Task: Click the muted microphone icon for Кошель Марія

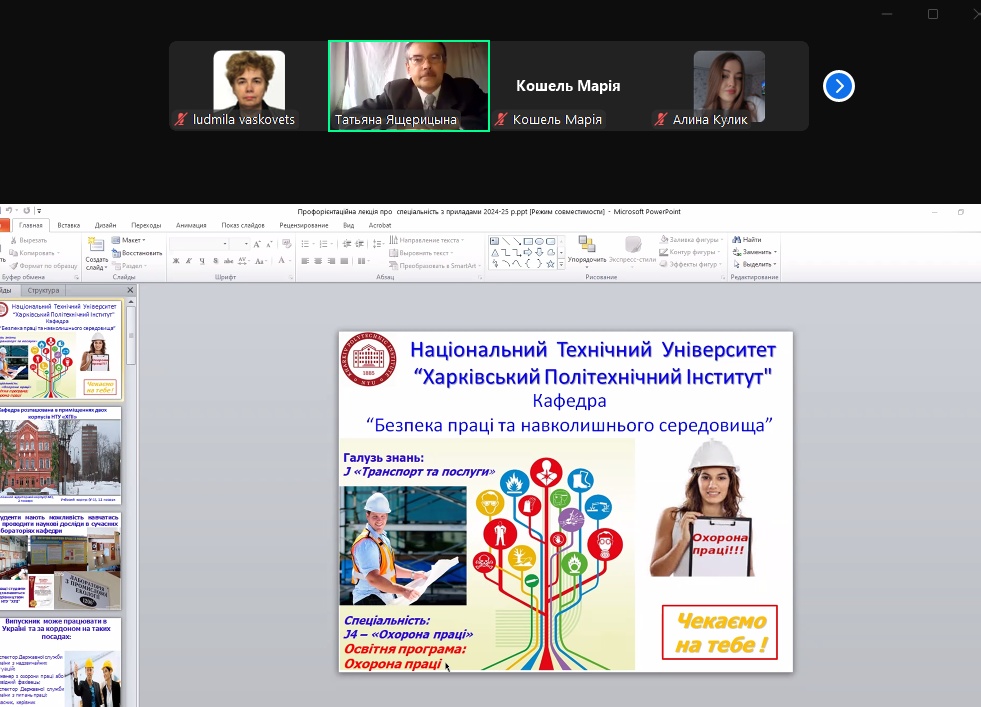Action: pyautogui.click(x=501, y=119)
